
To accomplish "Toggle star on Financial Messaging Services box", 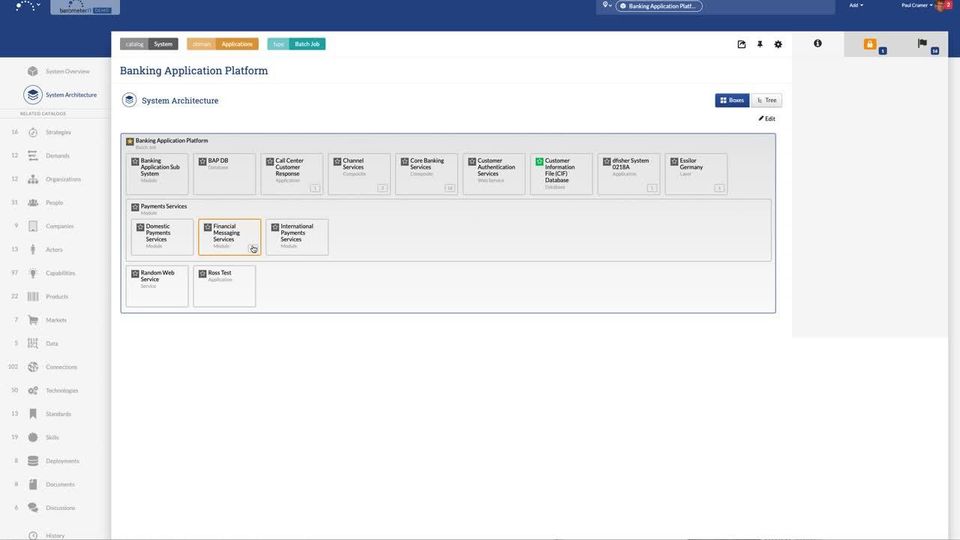I will tap(208, 227).
